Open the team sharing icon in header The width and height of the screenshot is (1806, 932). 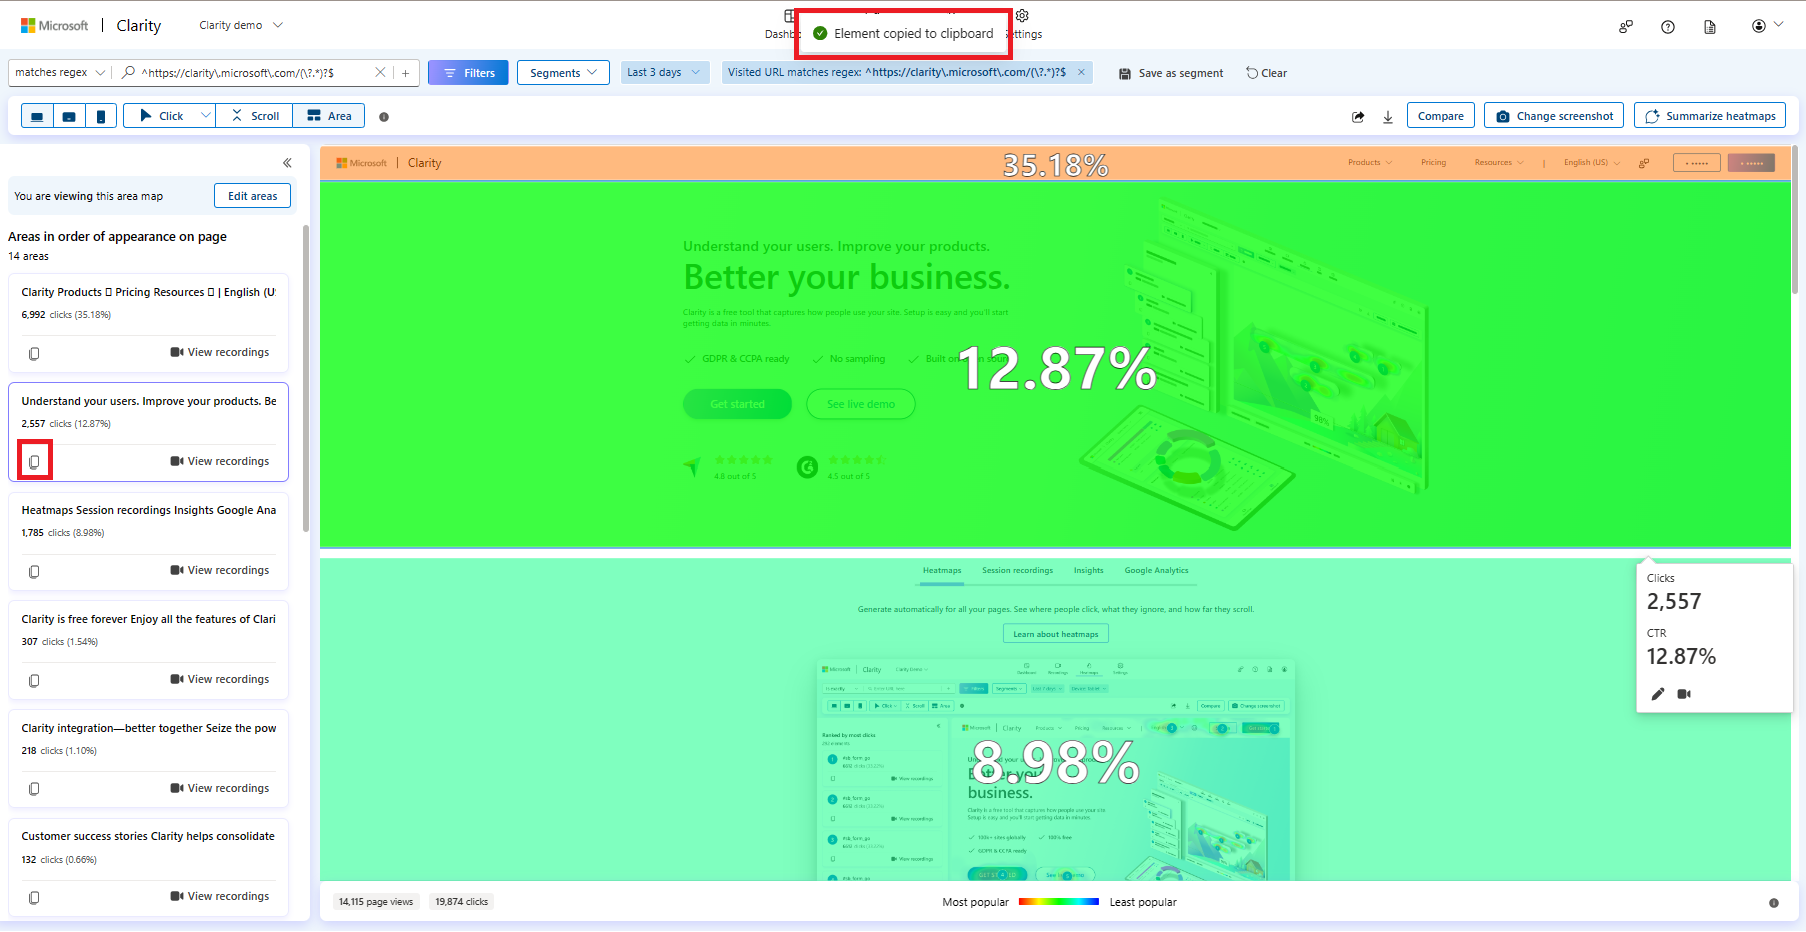click(x=1626, y=27)
